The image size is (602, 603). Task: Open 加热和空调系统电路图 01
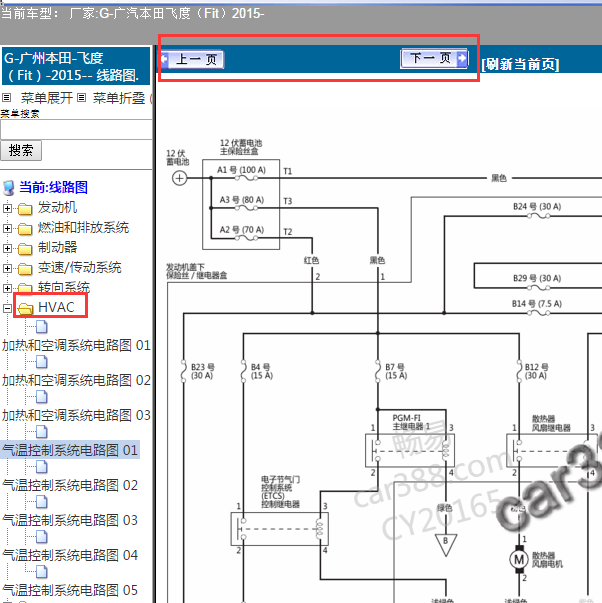pyautogui.click(x=76, y=345)
